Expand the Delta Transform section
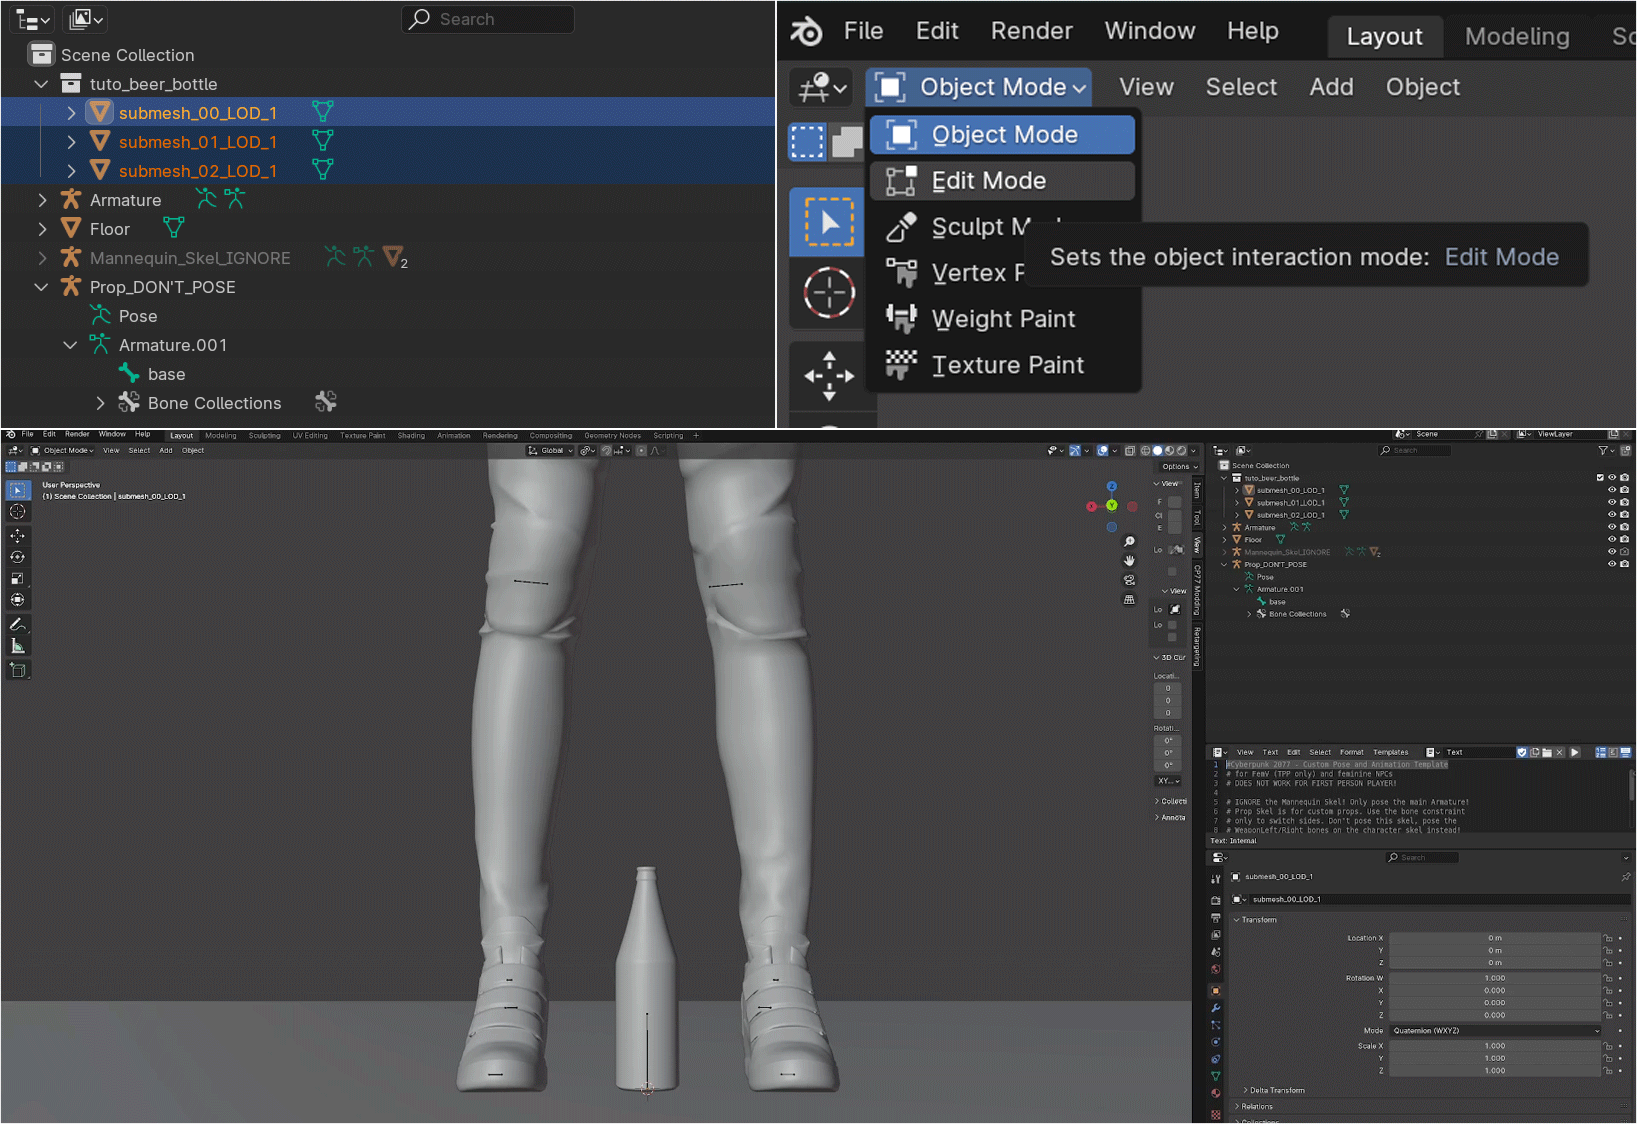 click(1276, 1090)
